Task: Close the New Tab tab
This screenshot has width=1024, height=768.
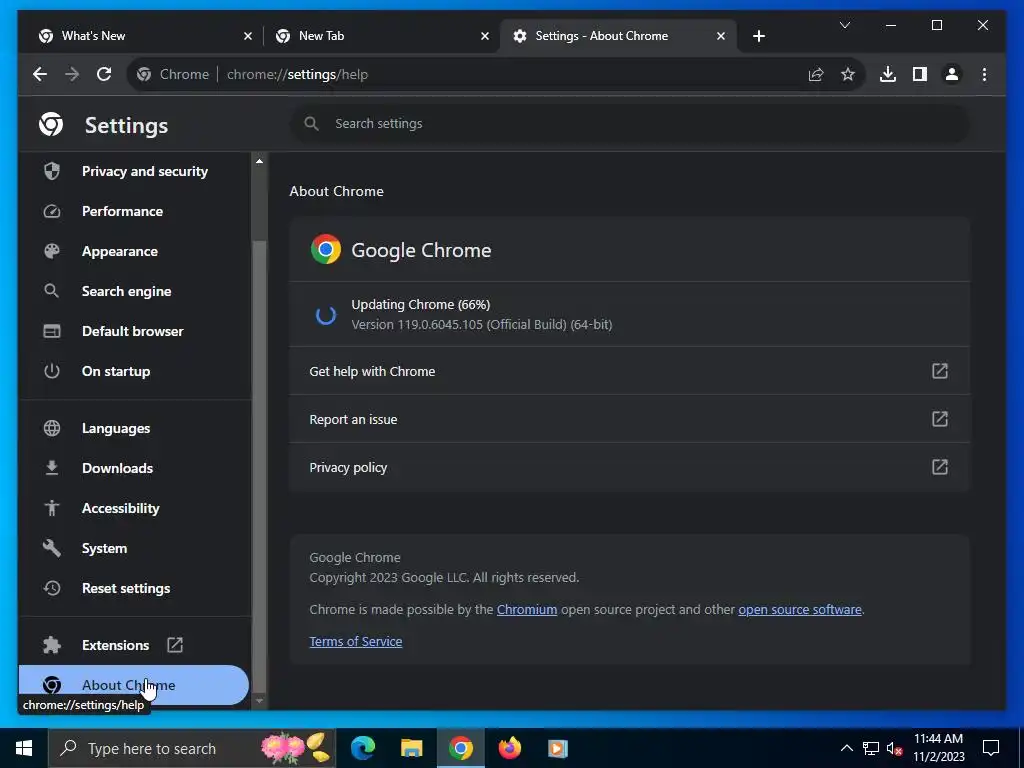Action: point(485,37)
